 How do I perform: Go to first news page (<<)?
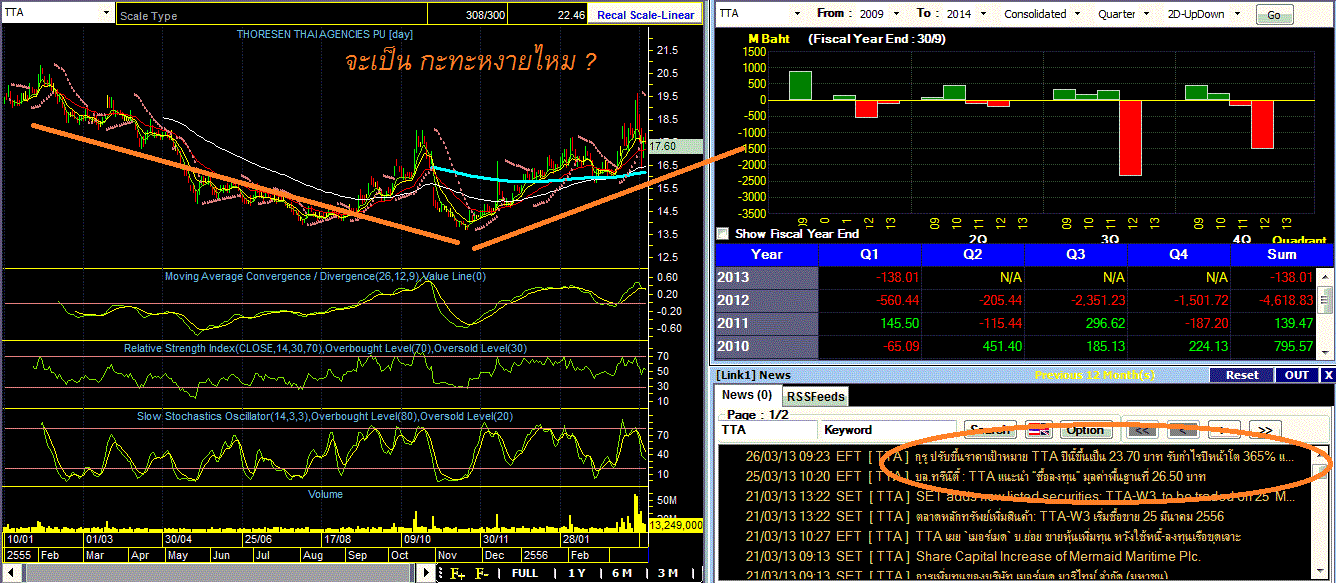point(1144,430)
